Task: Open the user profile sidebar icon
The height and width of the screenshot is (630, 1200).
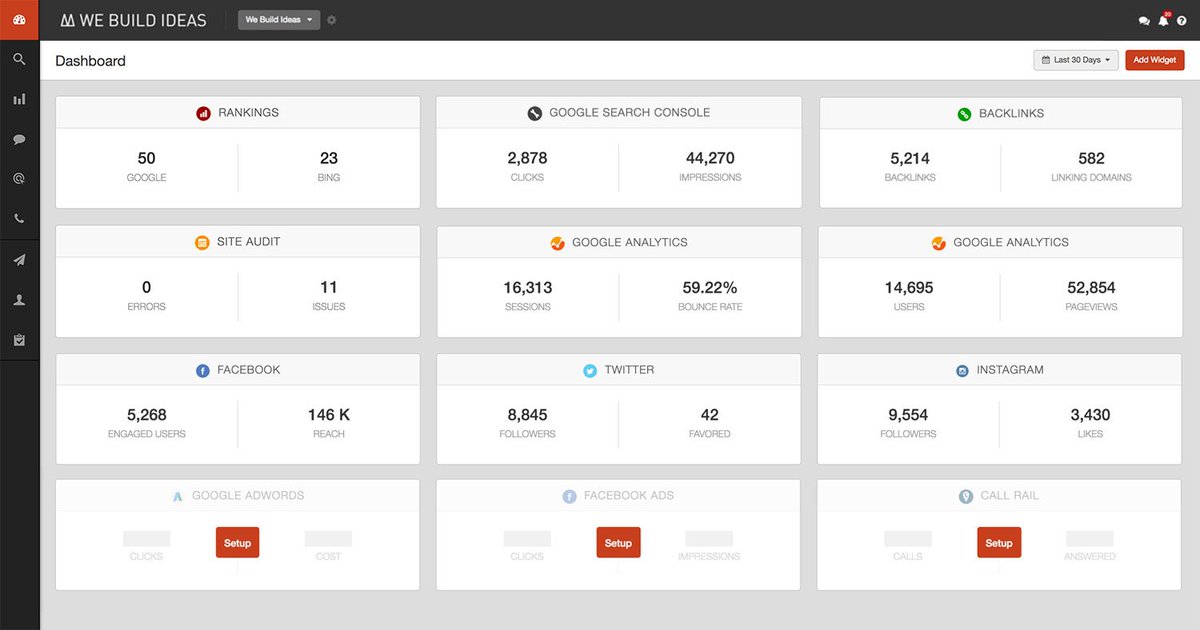Action: coord(19,300)
